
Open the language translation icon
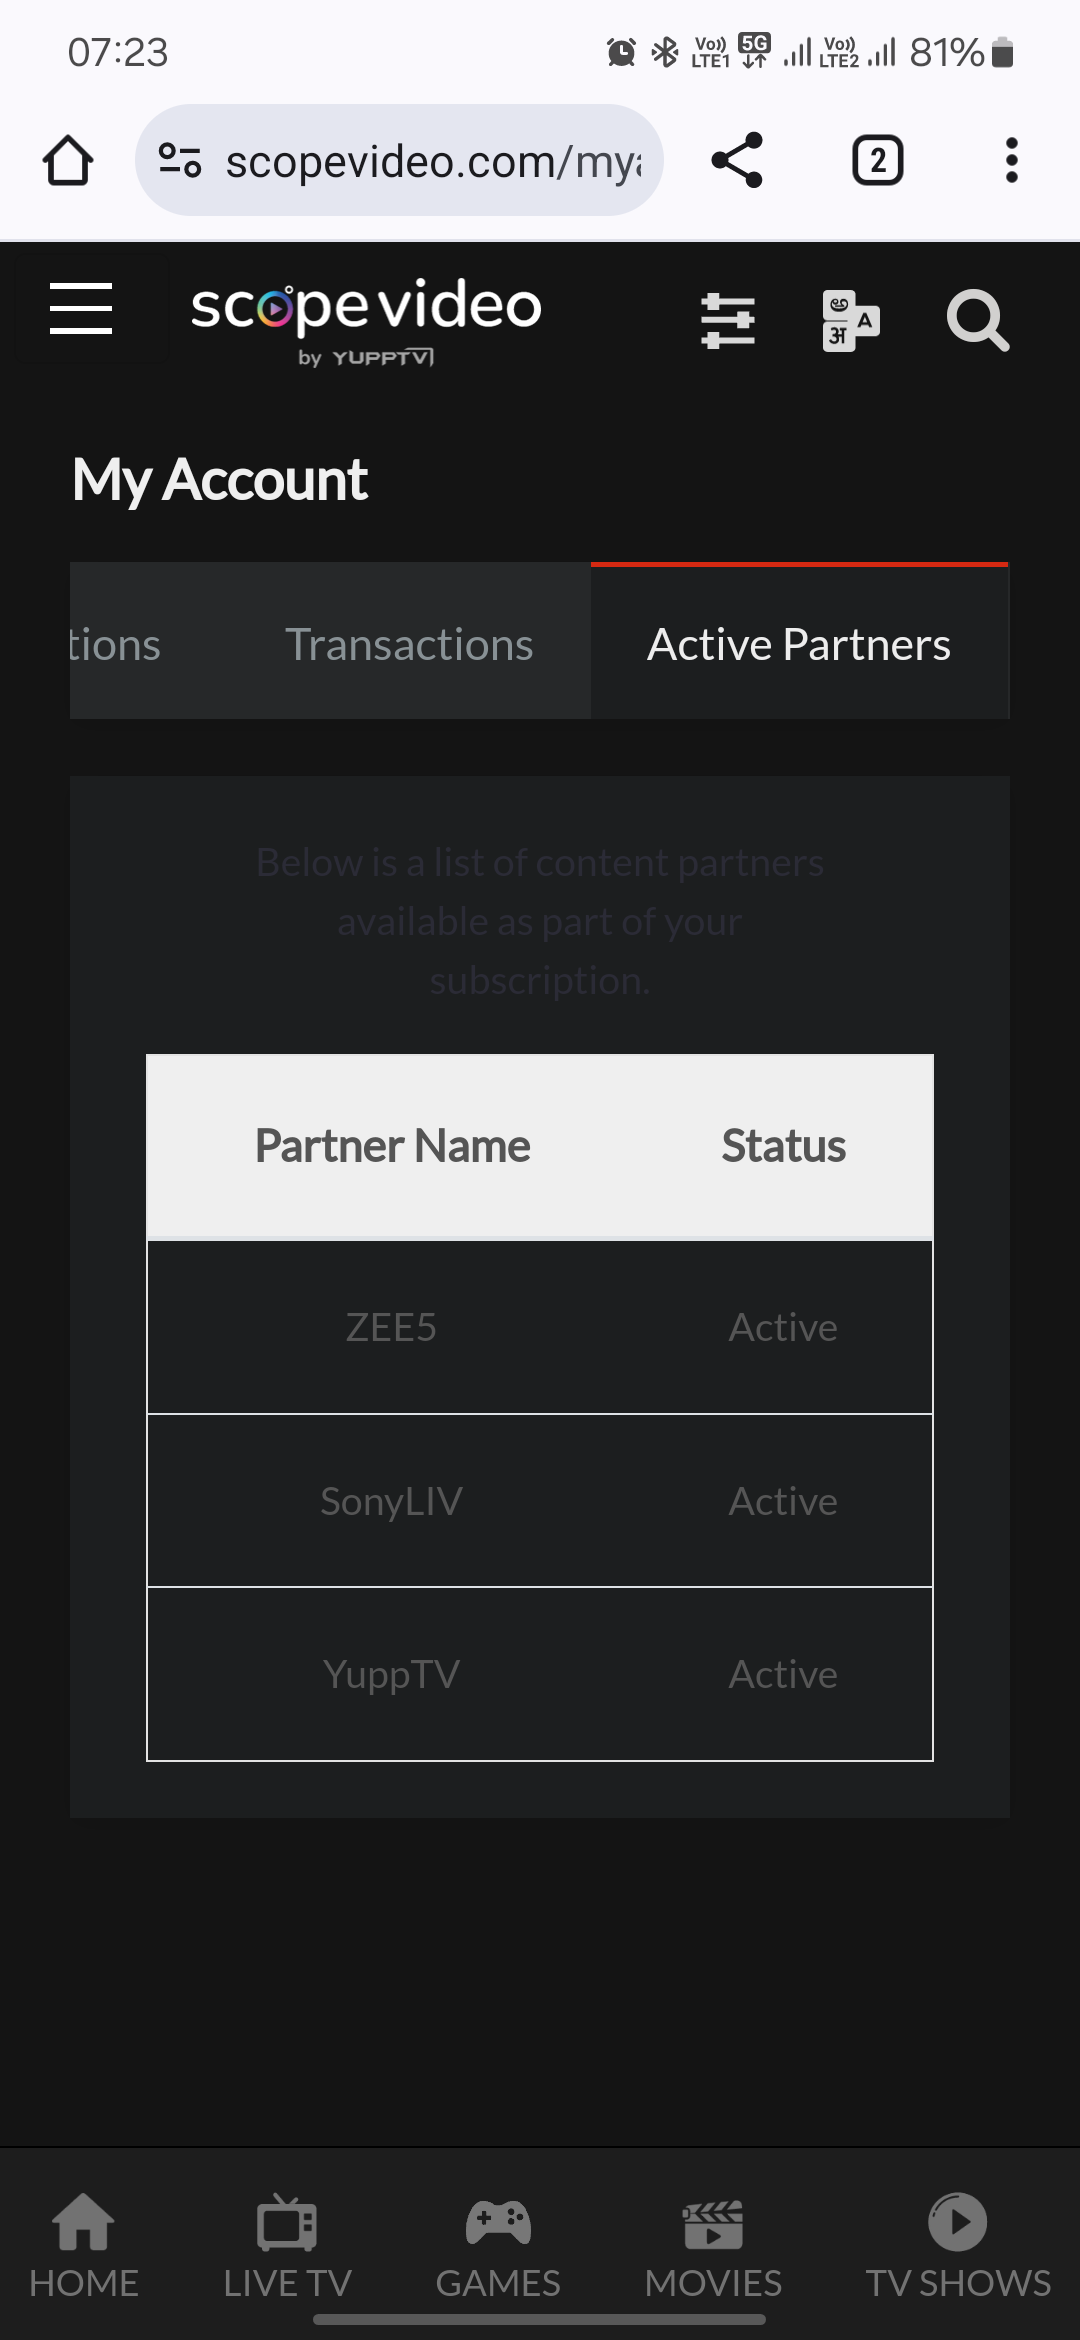click(850, 320)
